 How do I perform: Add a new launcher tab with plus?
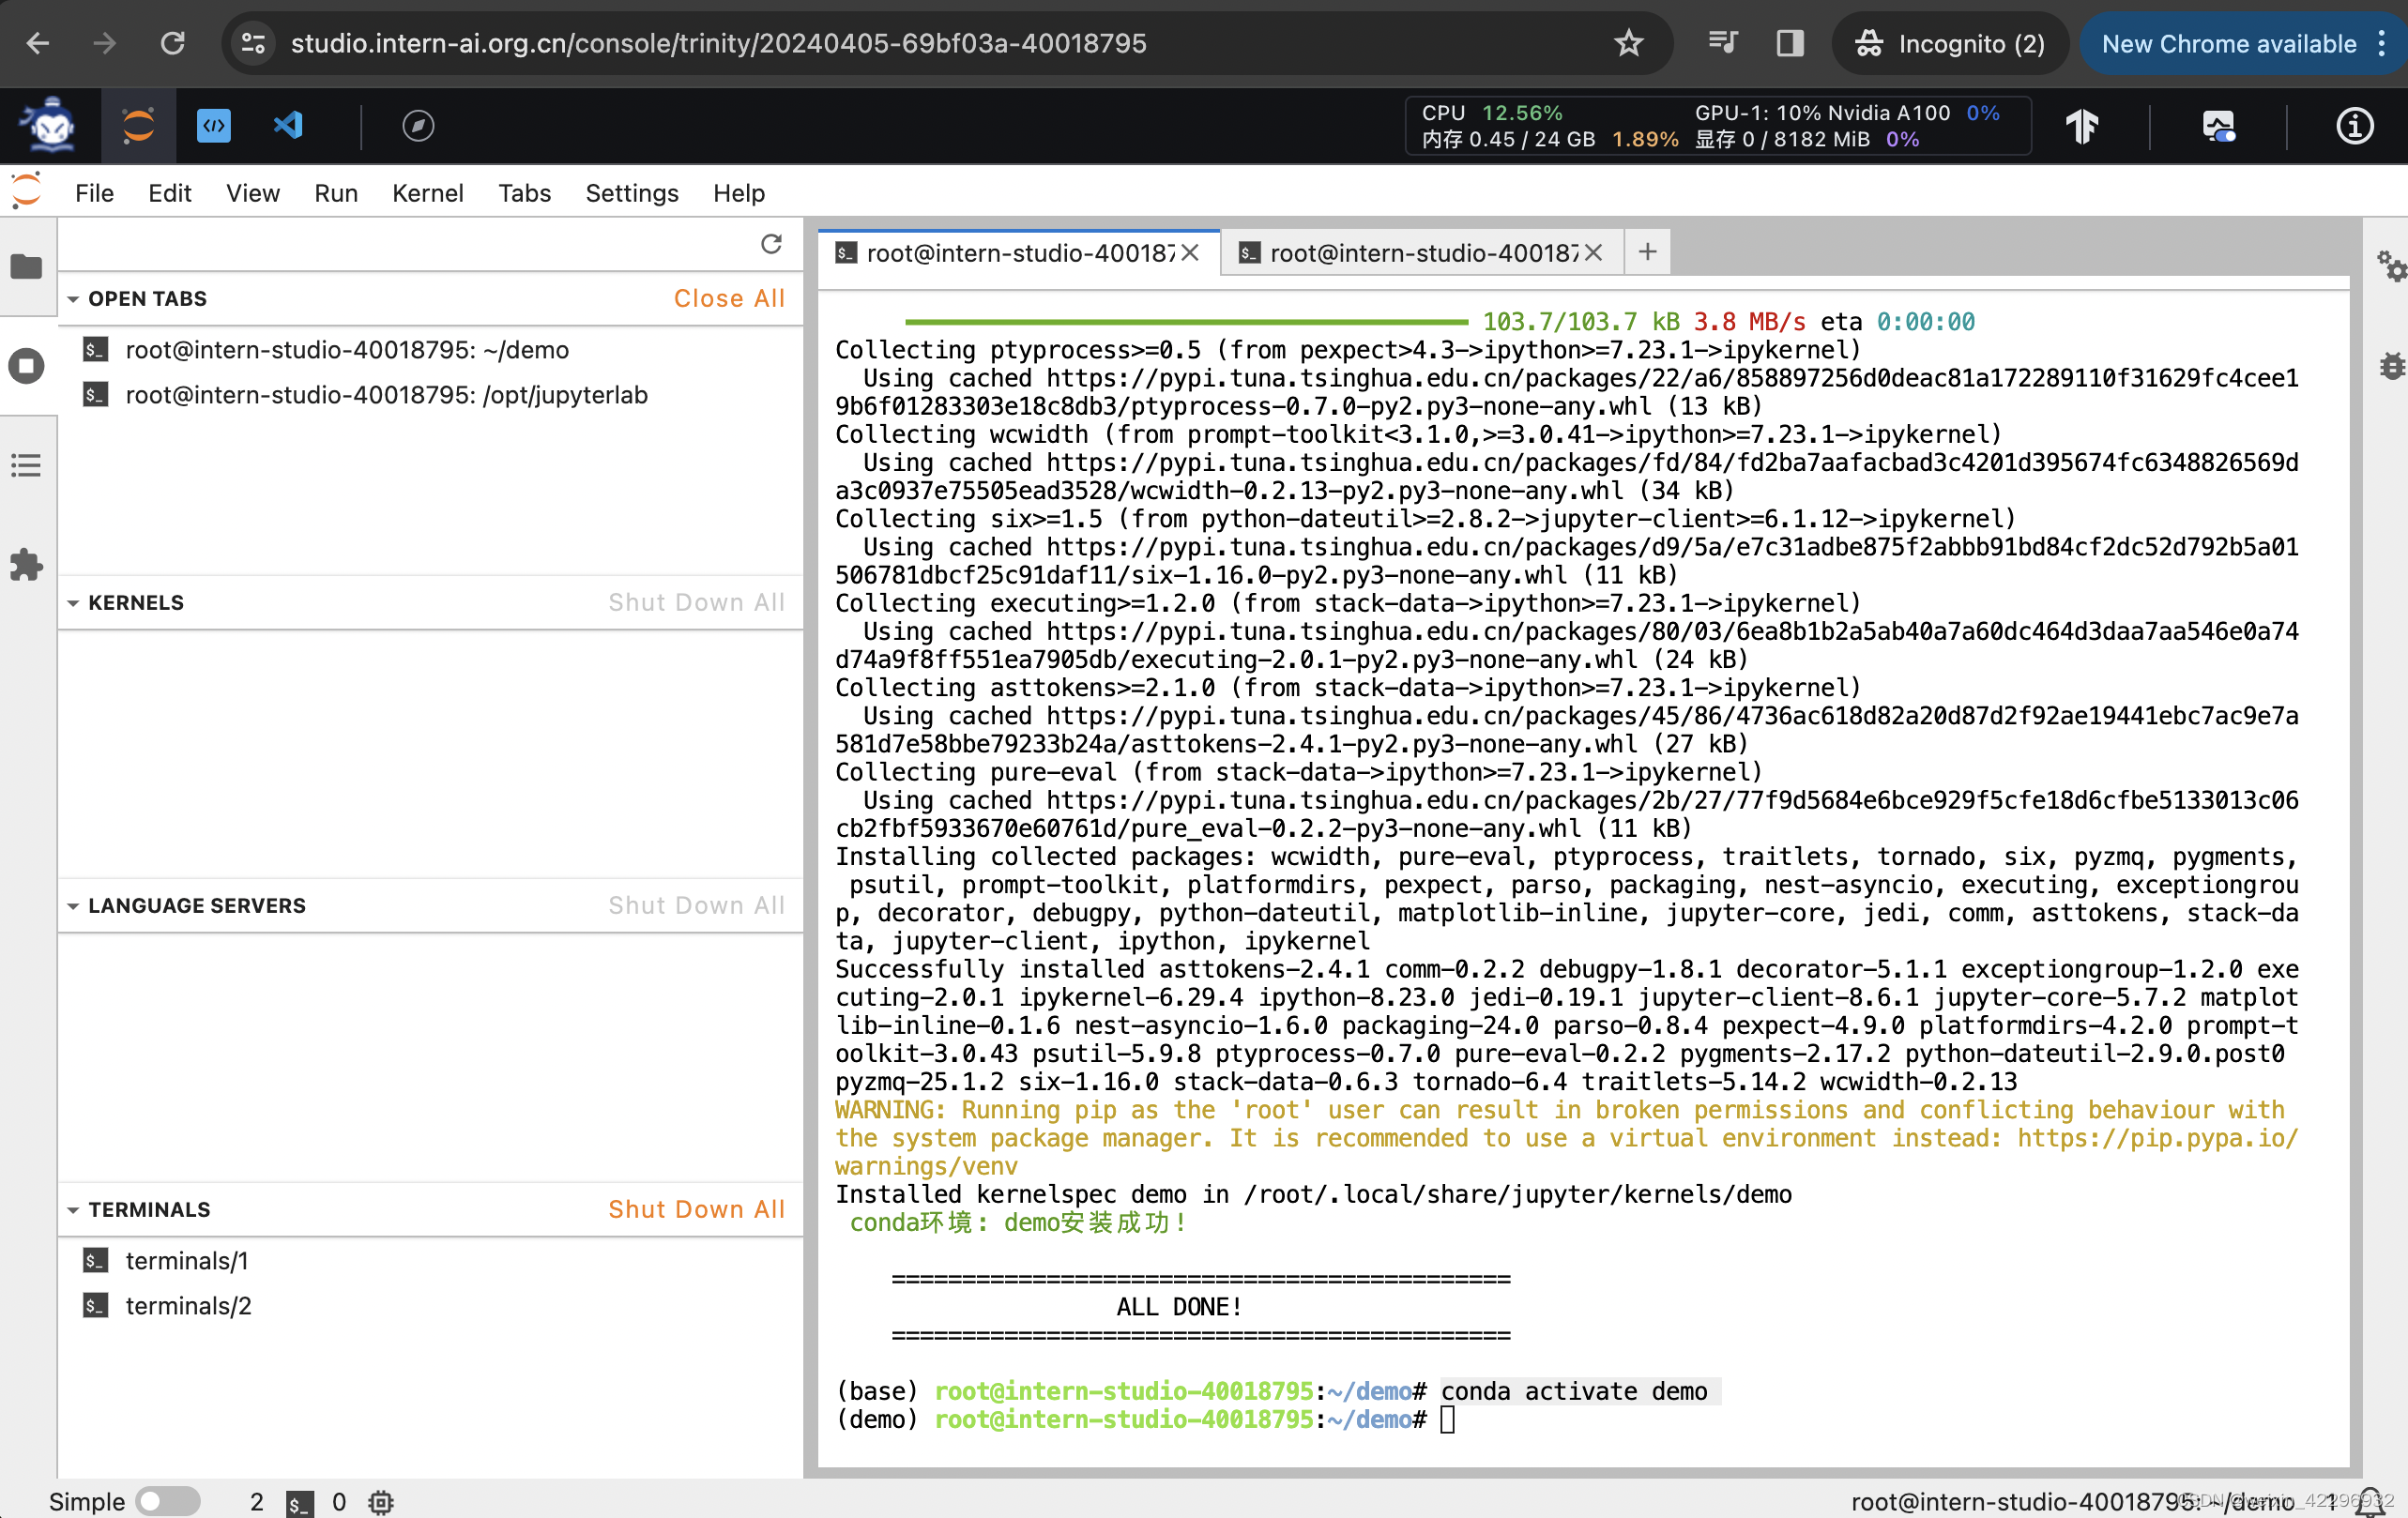tap(1647, 252)
